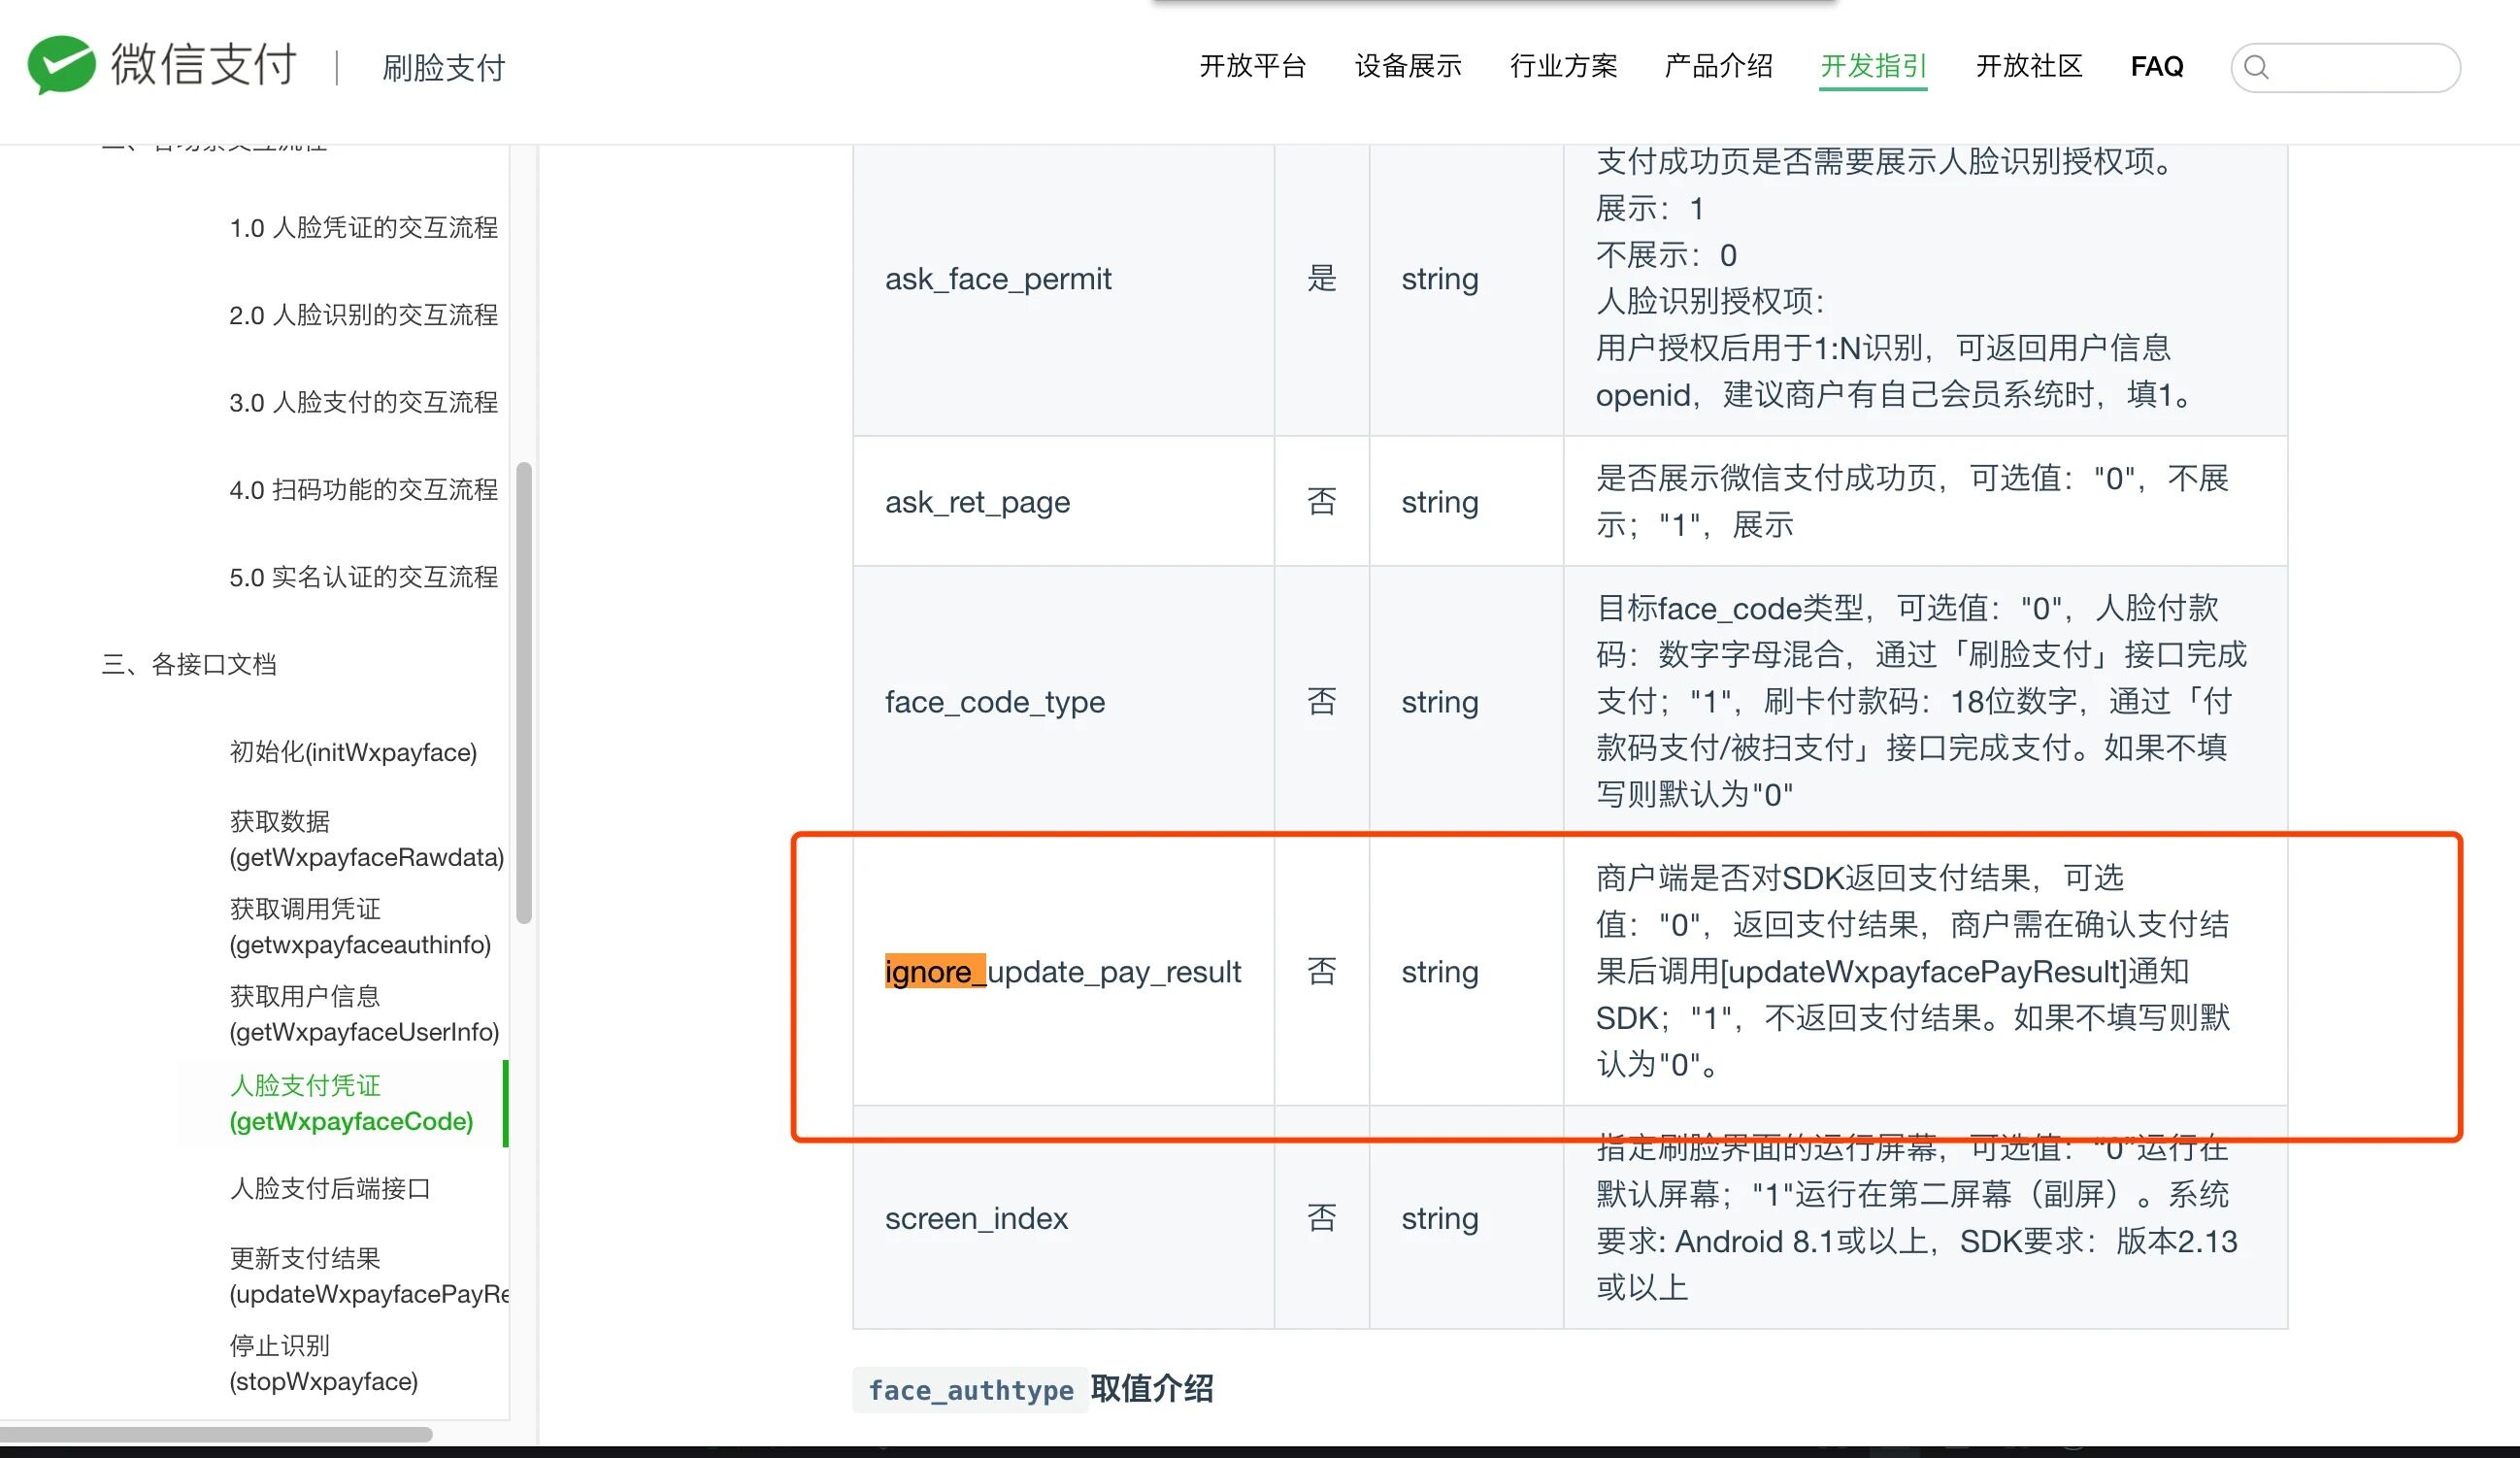The height and width of the screenshot is (1458, 2520).
Task: Click the 刷脸支付 header title link
Action: point(444,68)
